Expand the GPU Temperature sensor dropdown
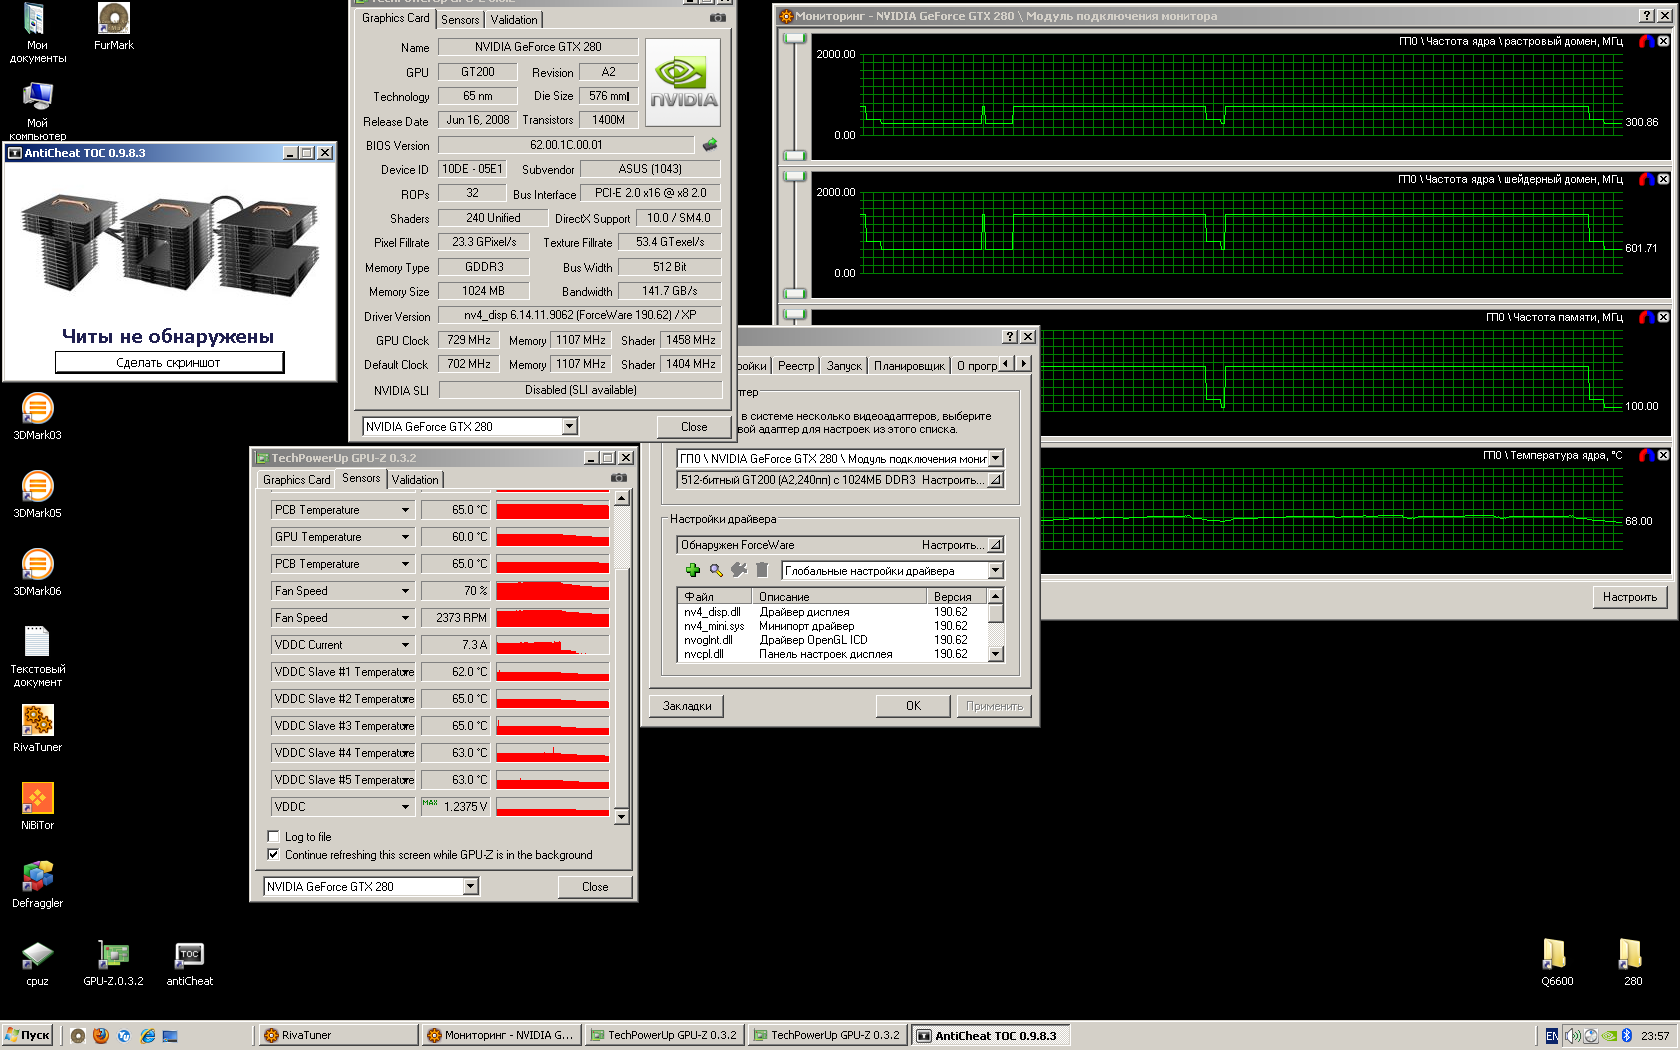The height and width of the screenshot is (1050, 1680). click(x=405, y=537)
